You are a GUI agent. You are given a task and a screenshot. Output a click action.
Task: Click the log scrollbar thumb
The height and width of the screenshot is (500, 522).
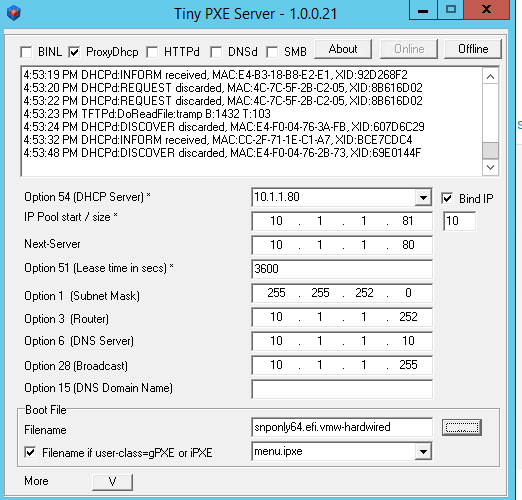coord(490,150)
